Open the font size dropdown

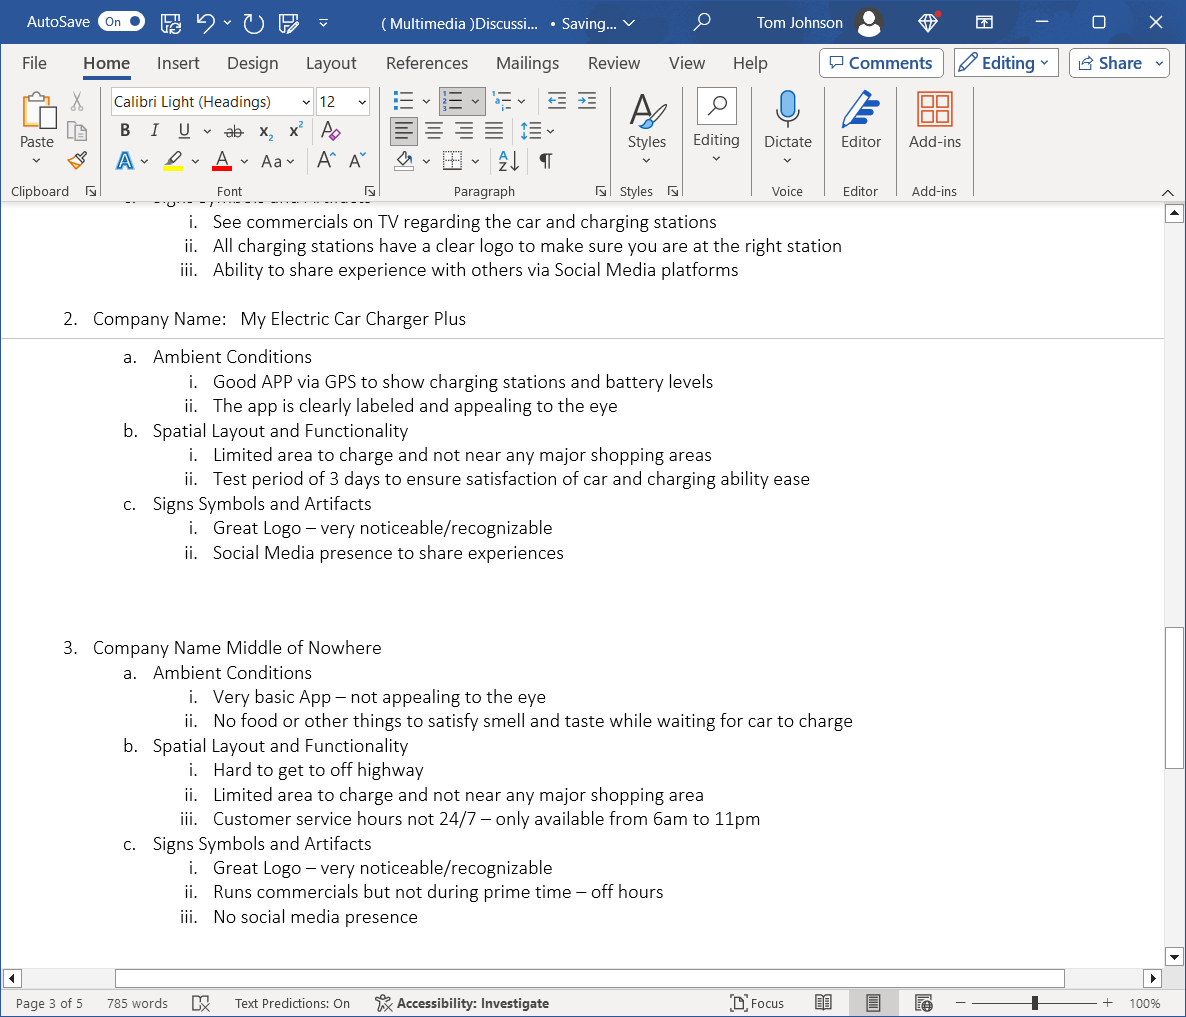pyautogui.click(x=362, y=102)
